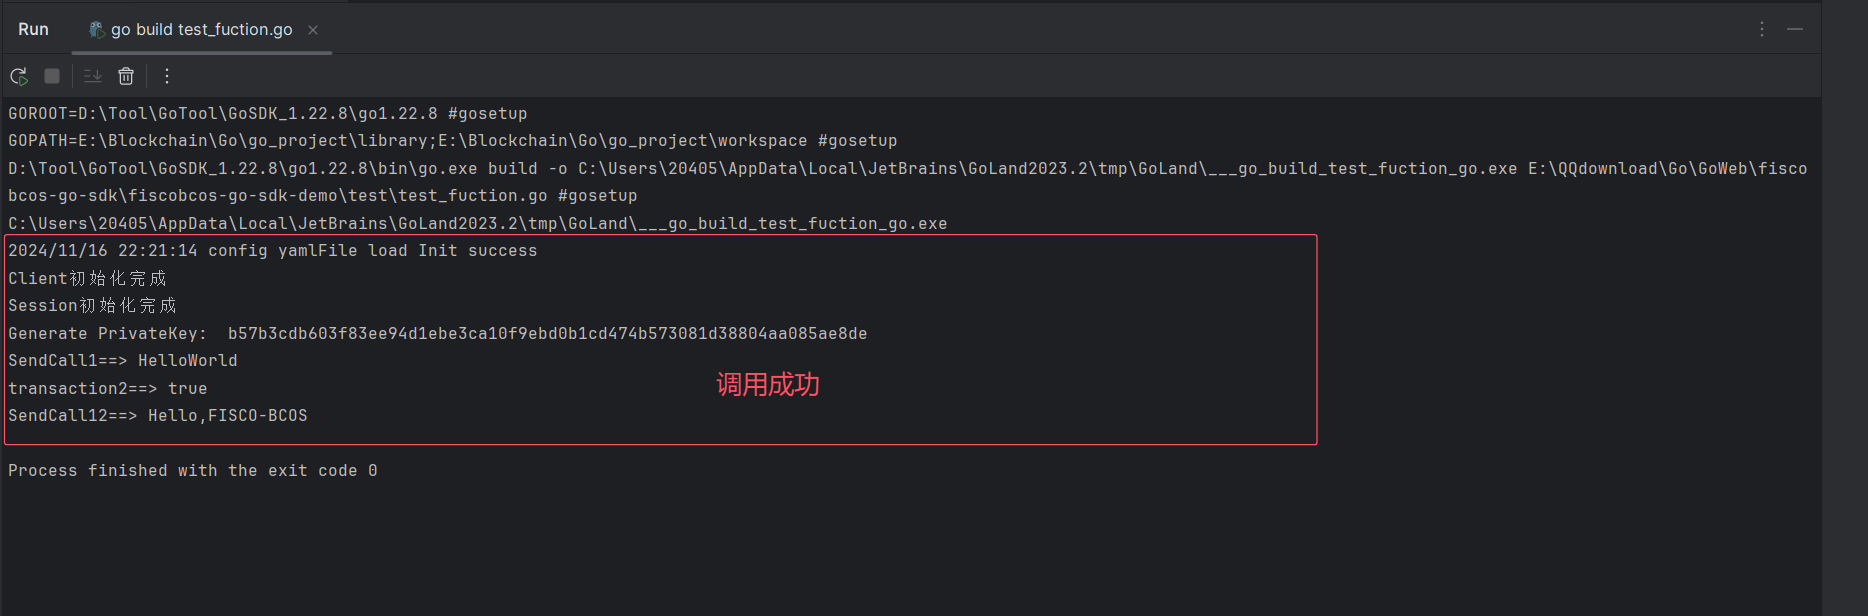Open more toolbar actions menu
The height and width of the screenshot is (616, 1868).
167,76
